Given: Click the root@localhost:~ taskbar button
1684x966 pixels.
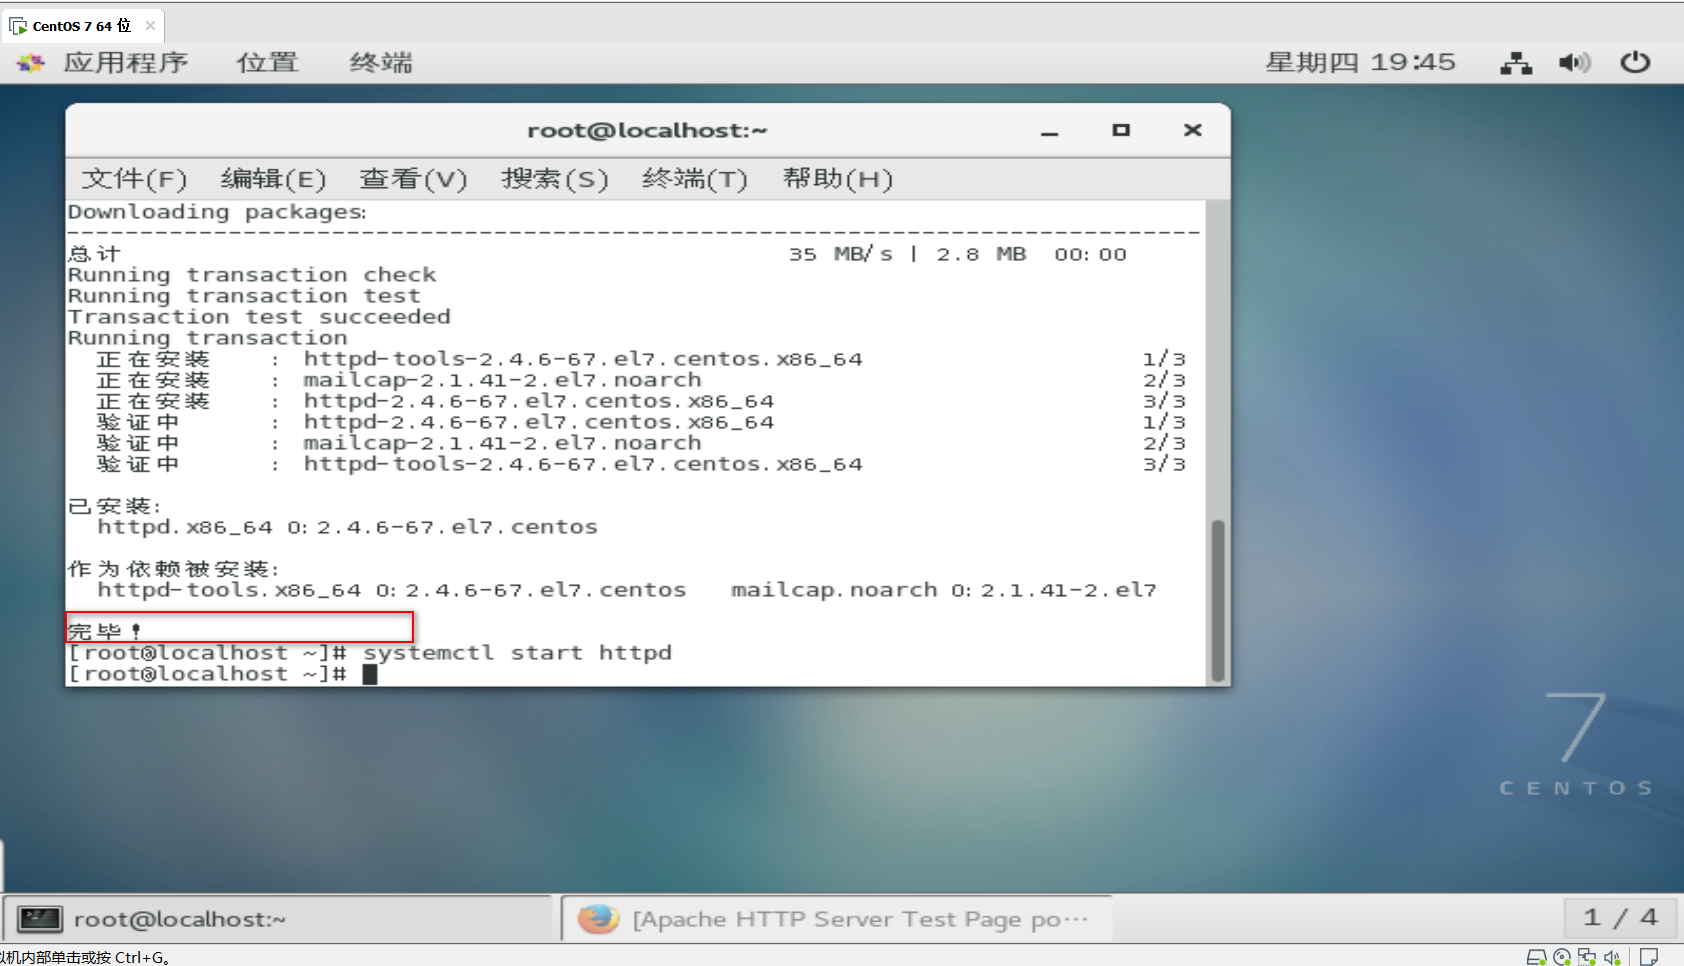Looking at the screenshot, I should tap(180, 918).
